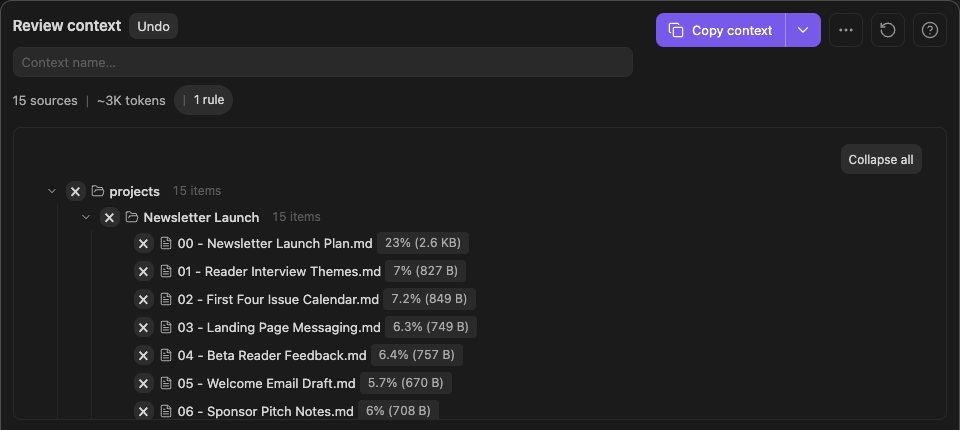Select the Newsletter Launch folder name

[201, 217]
